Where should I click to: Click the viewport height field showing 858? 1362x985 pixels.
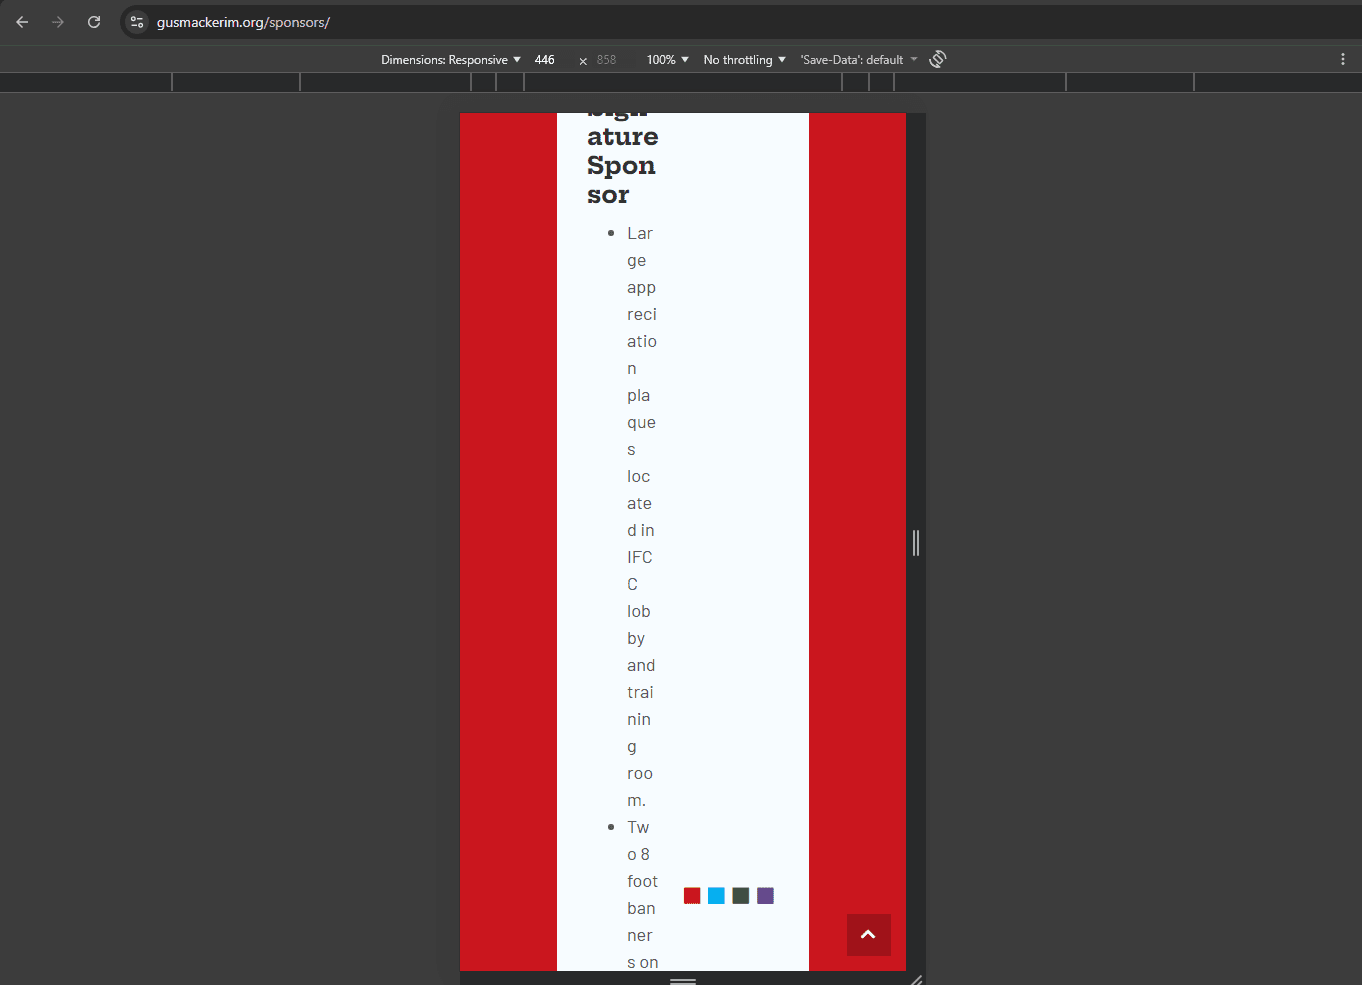coord(607,60)
